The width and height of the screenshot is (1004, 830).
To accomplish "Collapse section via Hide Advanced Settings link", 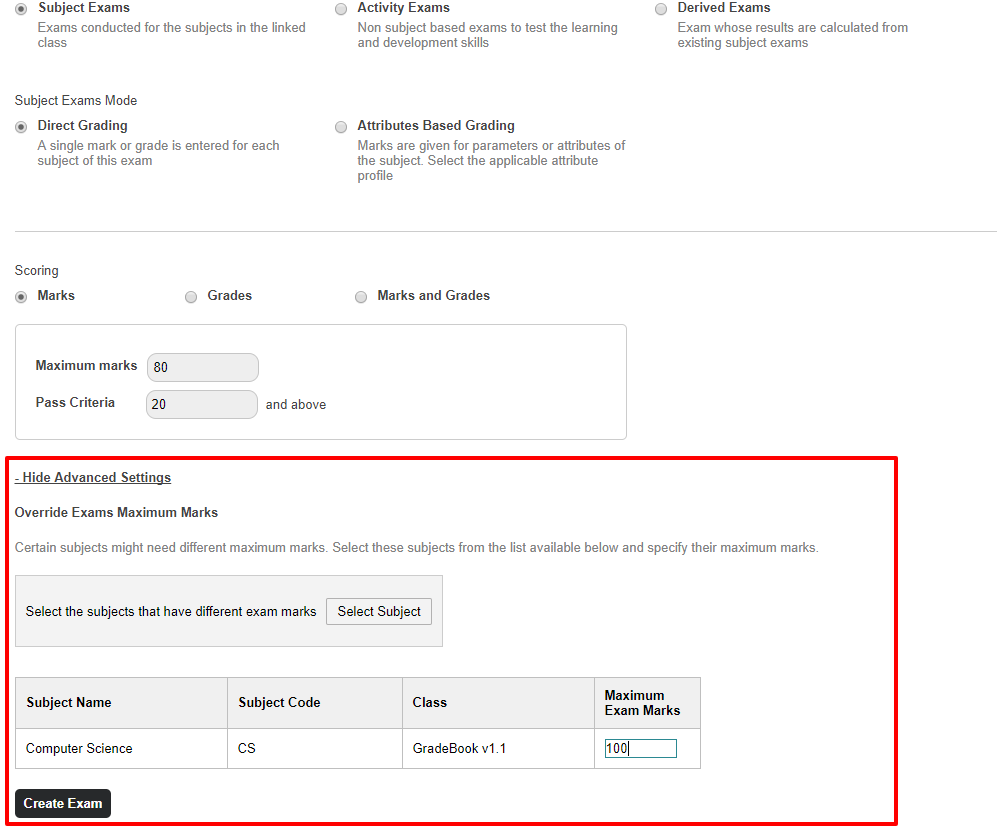I will coord(93,478).
